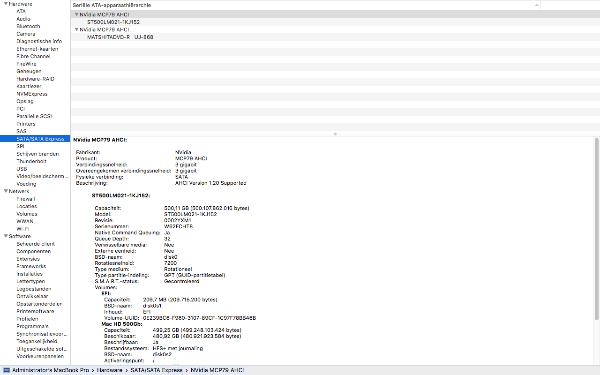Open Beheerde client under Software
The width and height of the screenshot is (600, 375).
coord(36,243)
